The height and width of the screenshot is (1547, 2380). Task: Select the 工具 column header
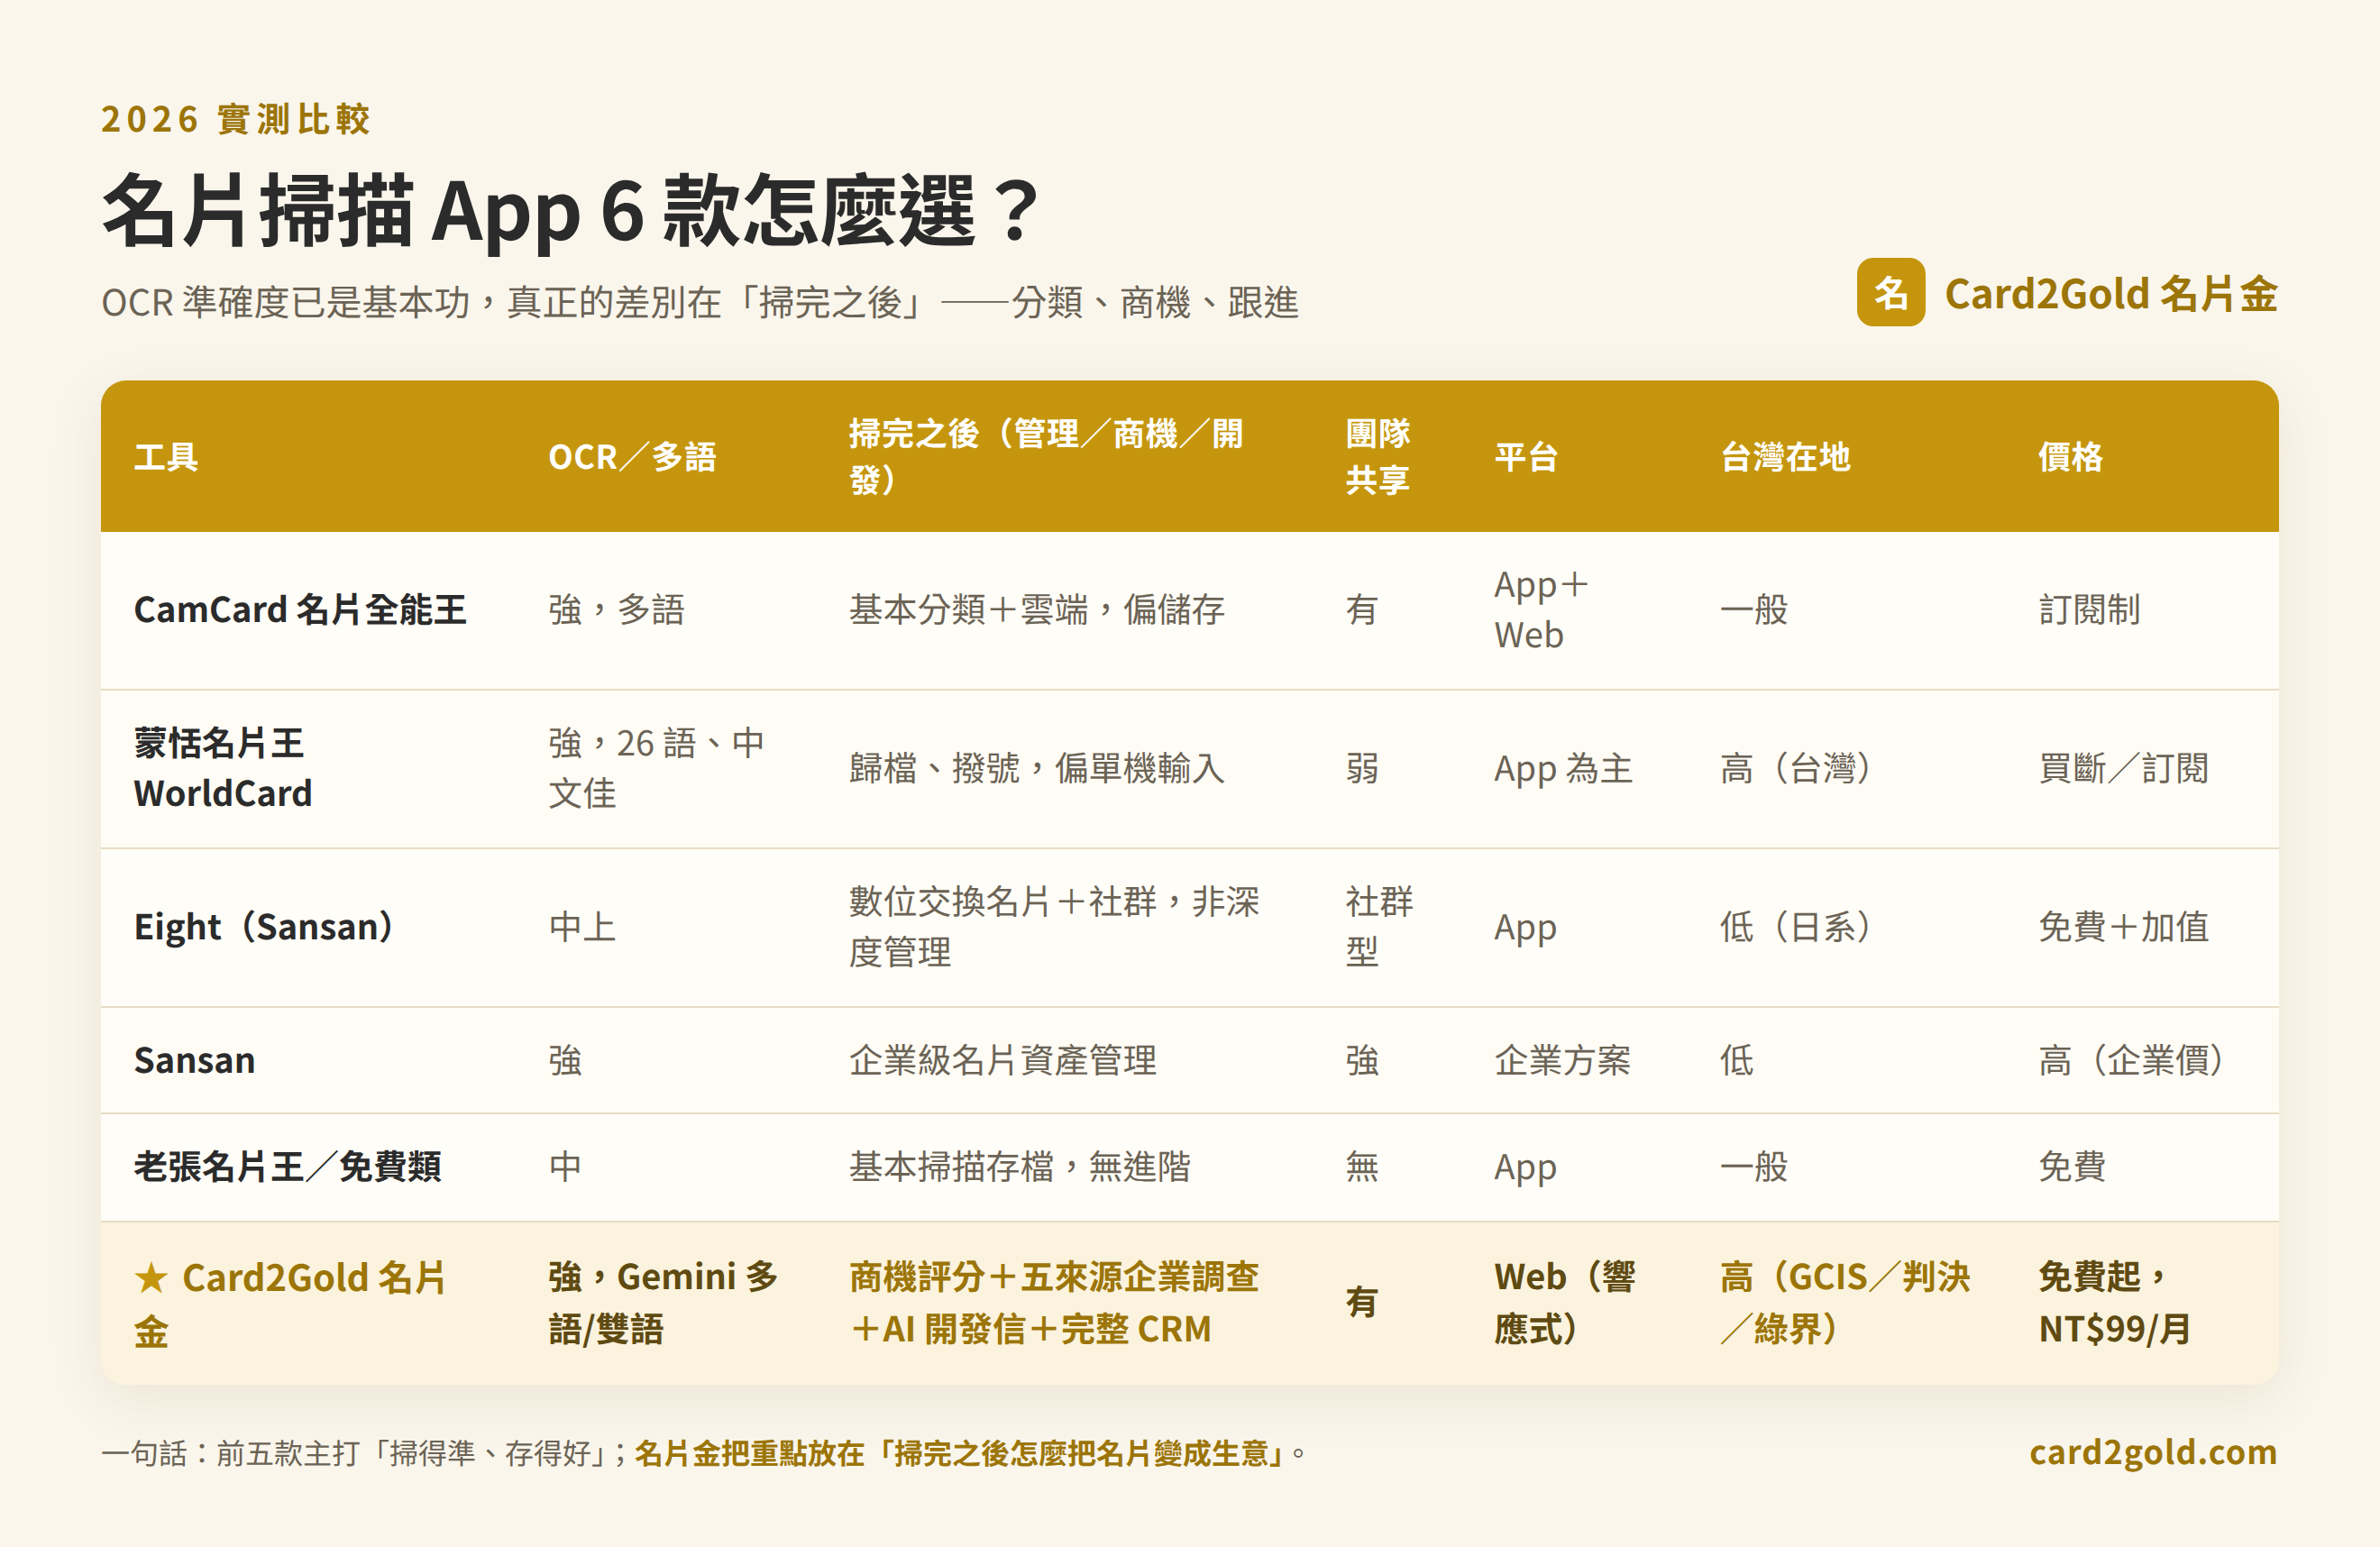(x=166, y=457)
